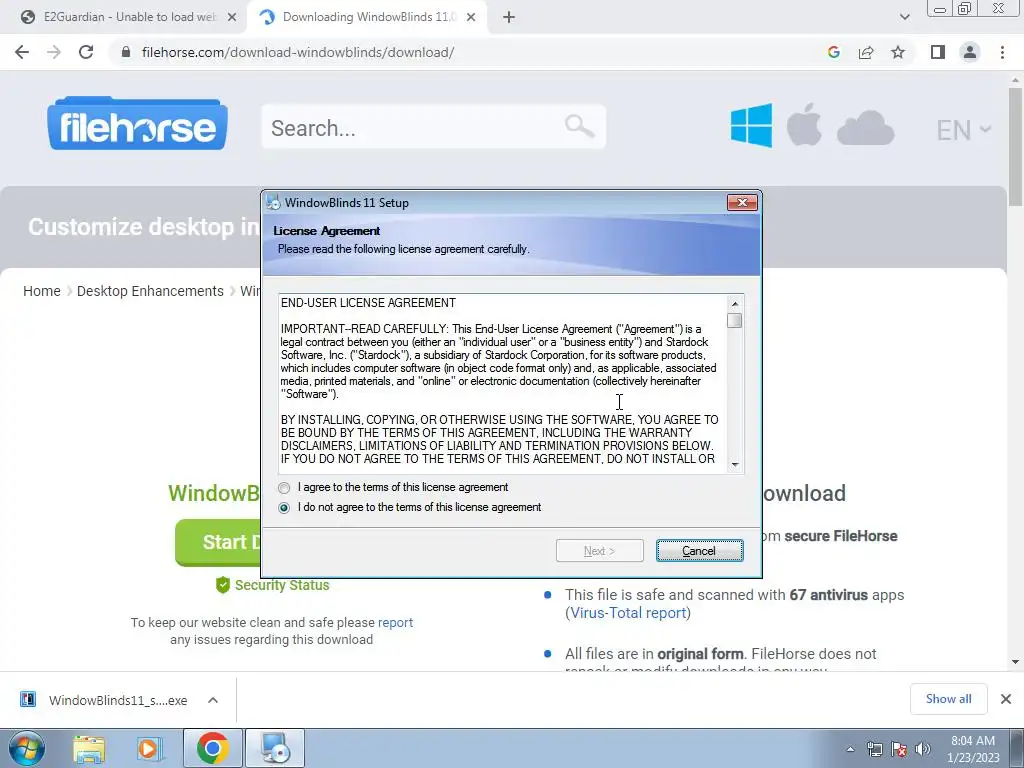Click the license agreement scrollbar thumb
The image size is (1024, 768).
735,321
